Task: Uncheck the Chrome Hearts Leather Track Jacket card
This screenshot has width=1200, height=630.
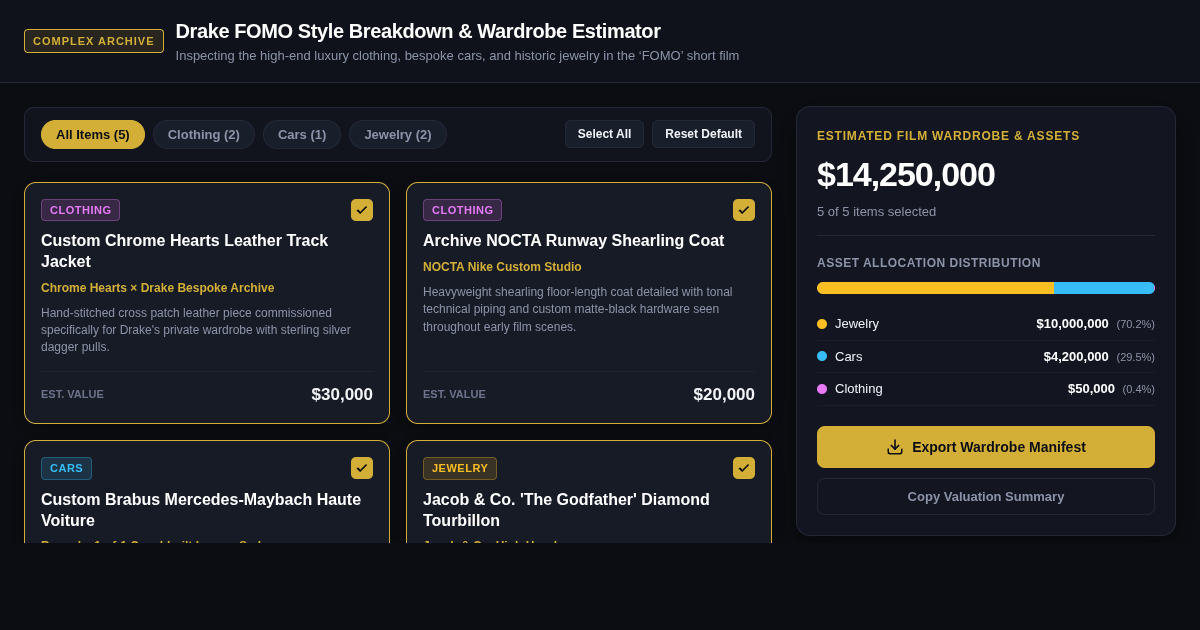Action: [x=362, y=210]
